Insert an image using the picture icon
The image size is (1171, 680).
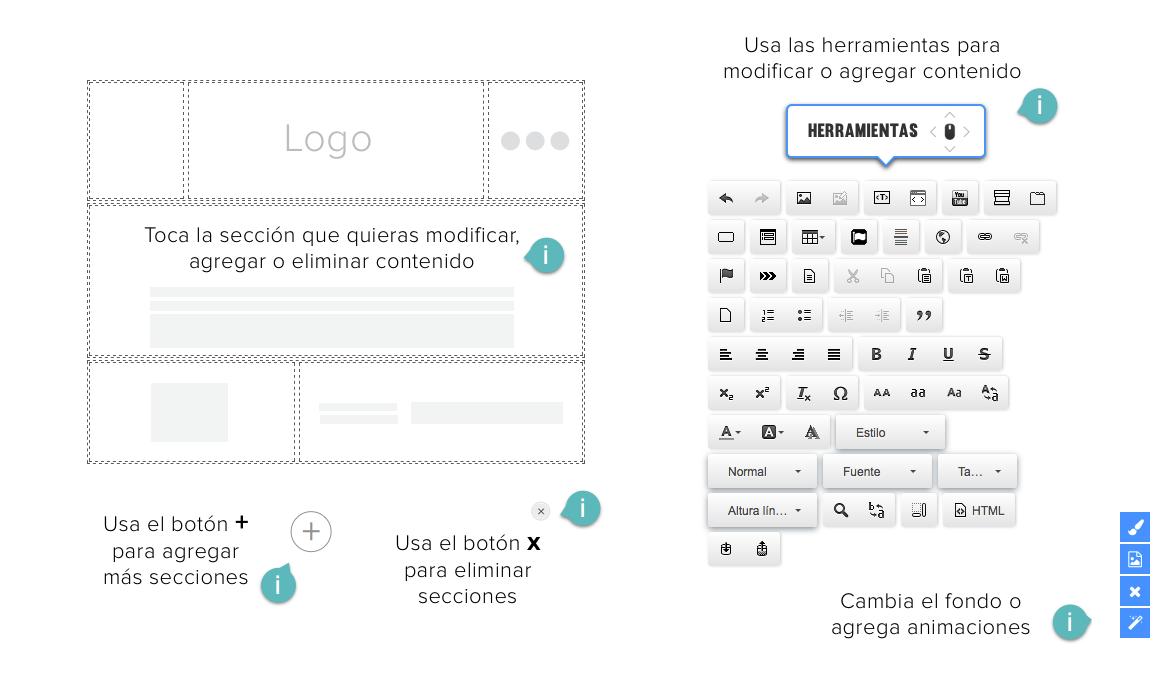[x=803, y=198]
